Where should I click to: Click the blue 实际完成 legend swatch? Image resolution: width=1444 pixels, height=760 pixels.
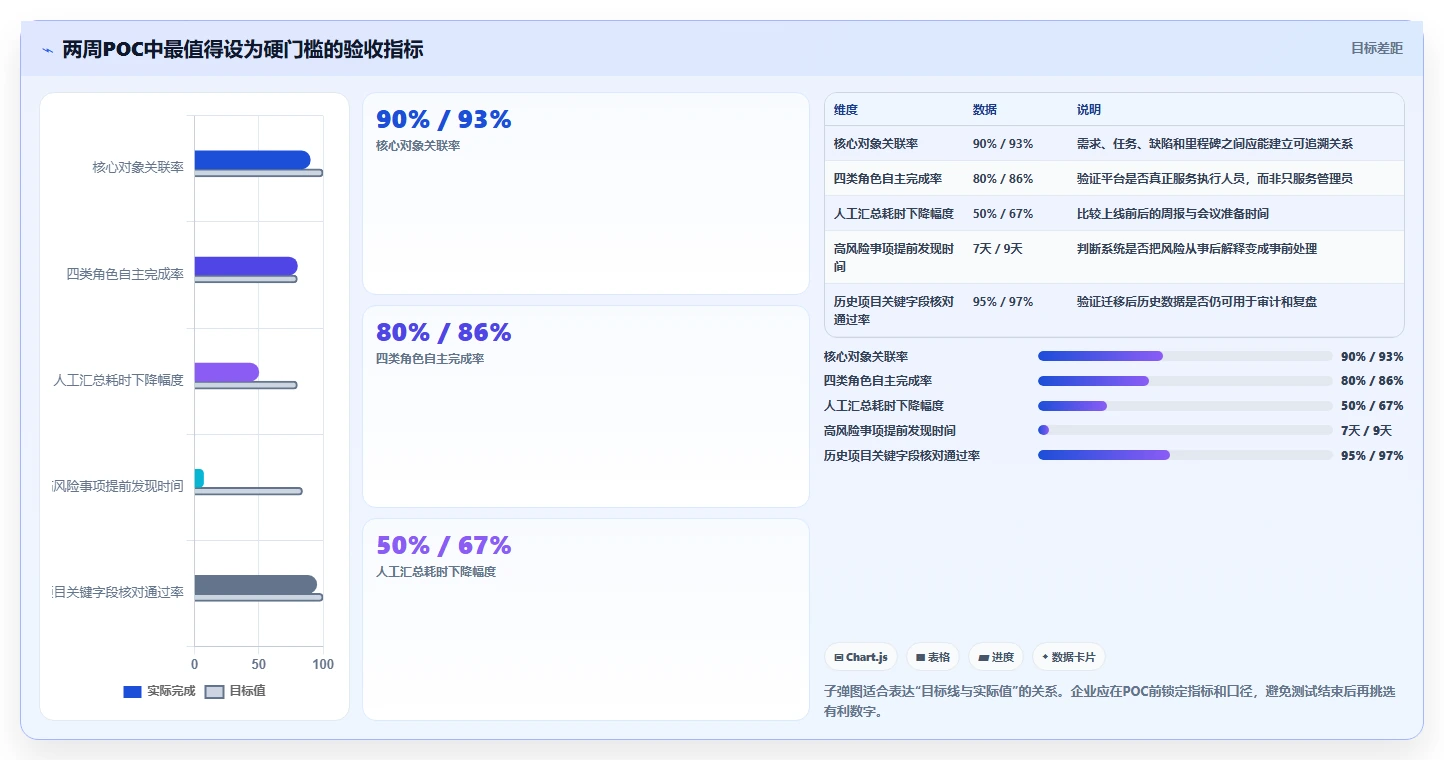point(132,691)
